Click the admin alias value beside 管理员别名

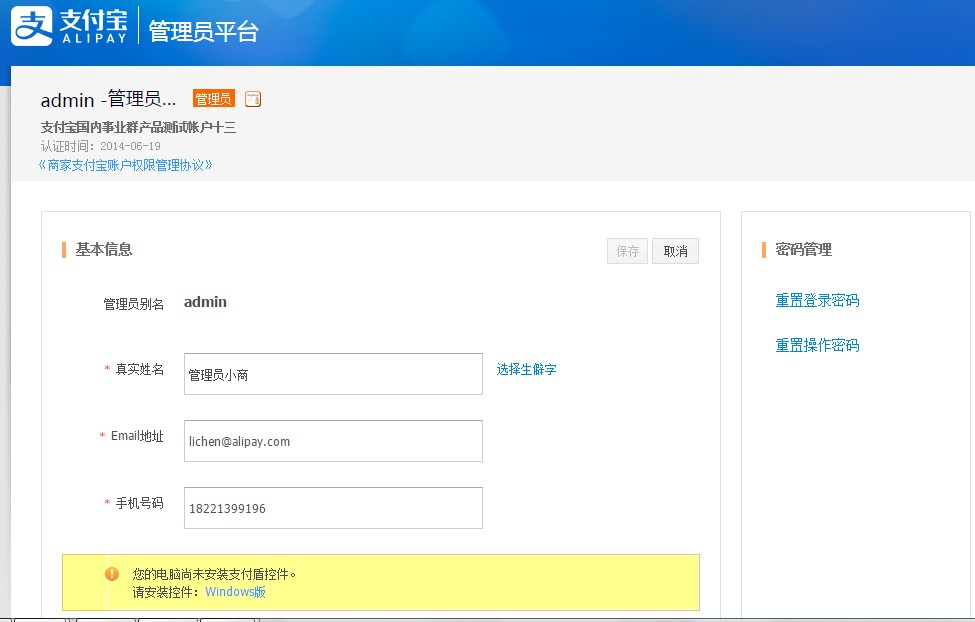pos(205,302)
